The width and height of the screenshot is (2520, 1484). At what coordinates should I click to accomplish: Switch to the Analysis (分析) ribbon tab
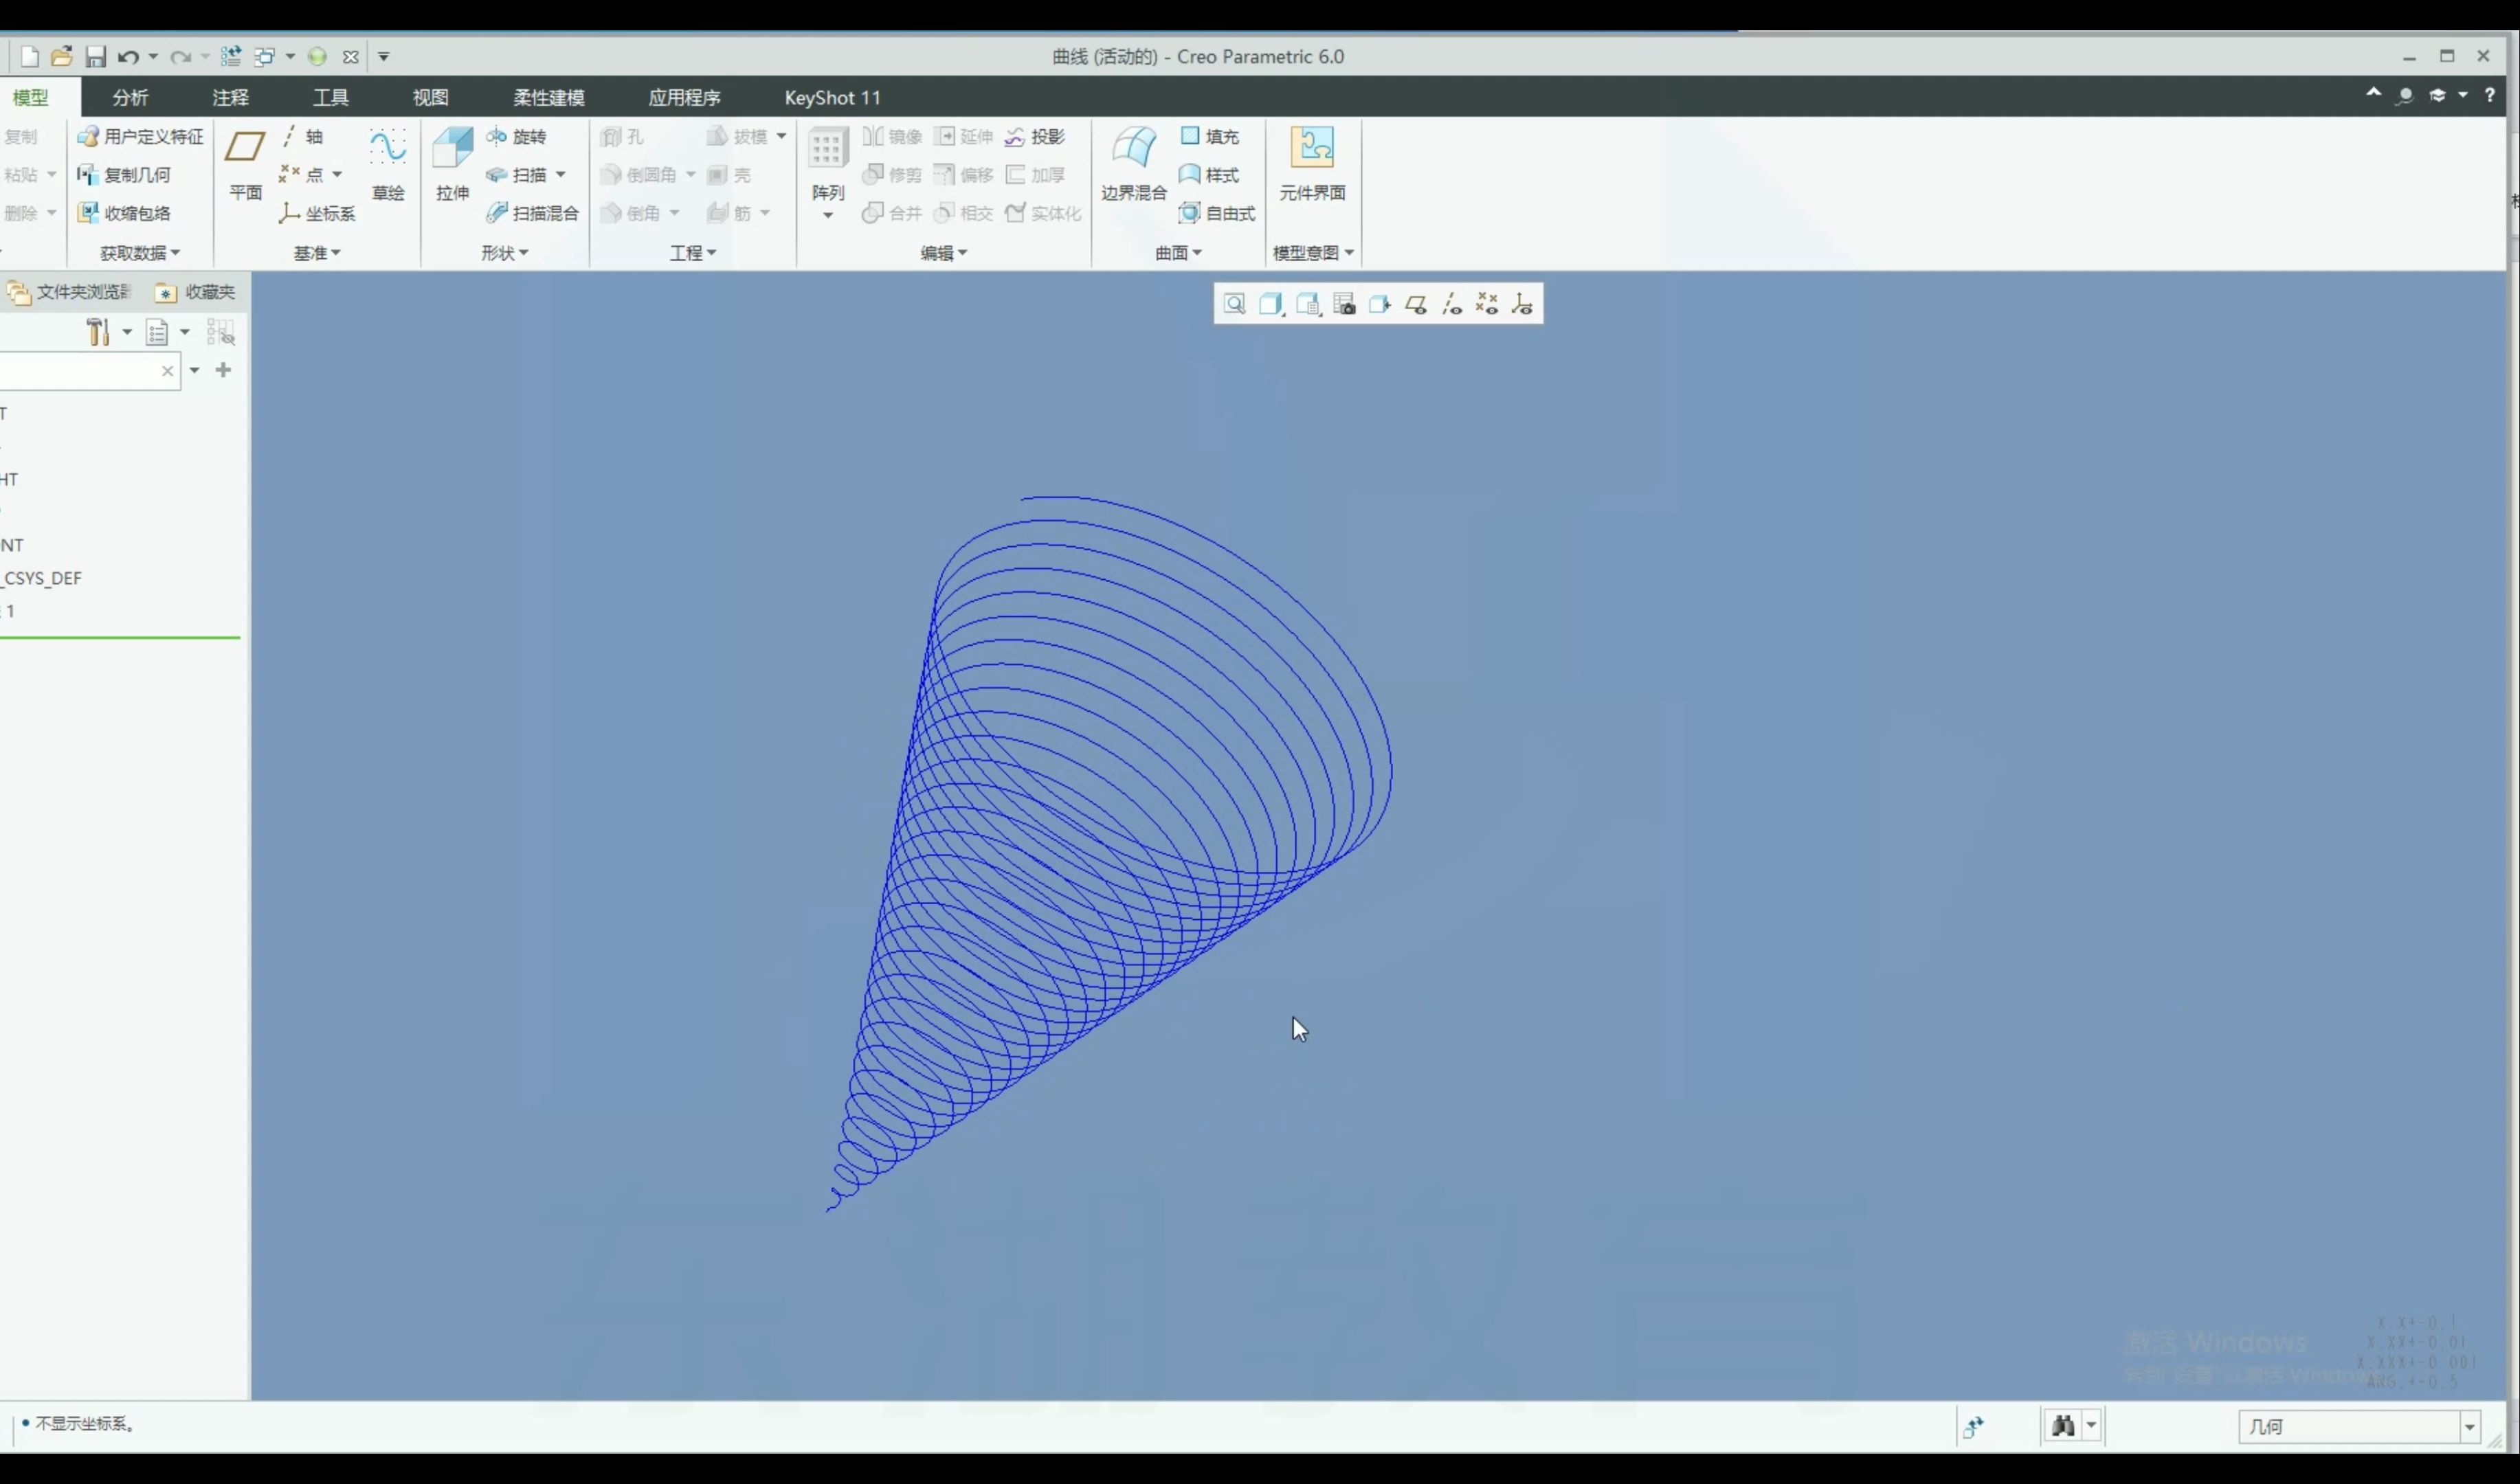(130, 97)
